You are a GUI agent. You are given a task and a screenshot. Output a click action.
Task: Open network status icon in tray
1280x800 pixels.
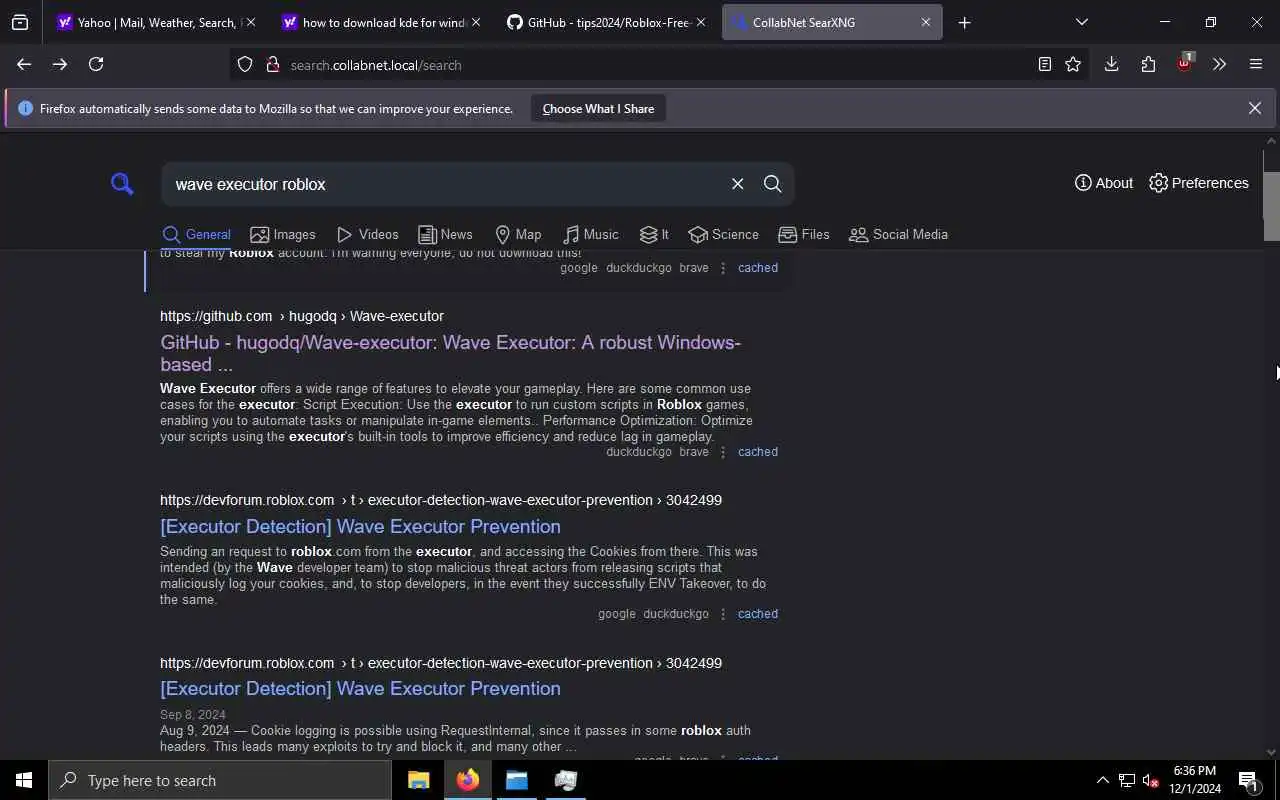tap(1127, 780)
